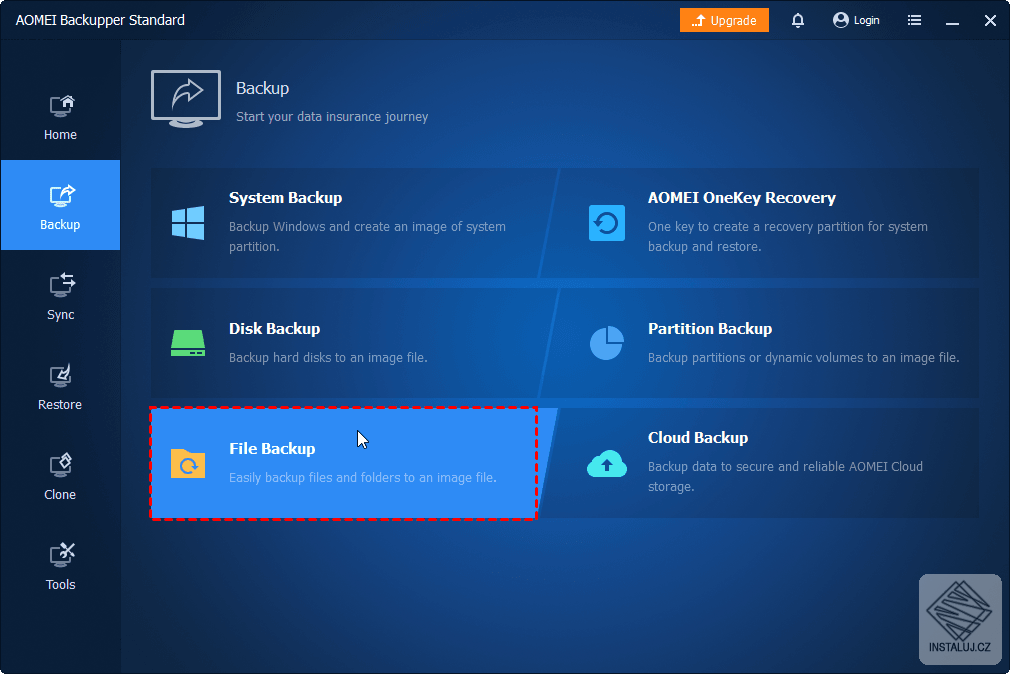The image size is (1010, 674).
Task: Choose System Backup title text
Action: pyautogui.click(x=285, y=198)
